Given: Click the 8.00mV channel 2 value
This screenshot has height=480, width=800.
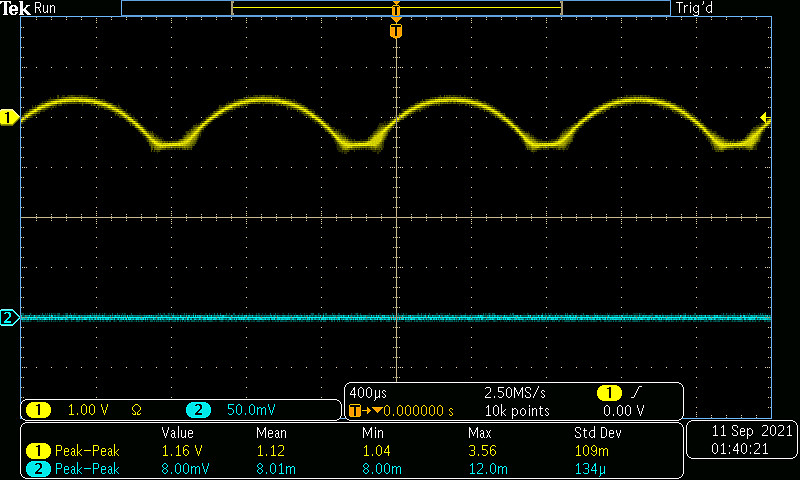Looking at the screenshot, I should [x=185, y=469].
